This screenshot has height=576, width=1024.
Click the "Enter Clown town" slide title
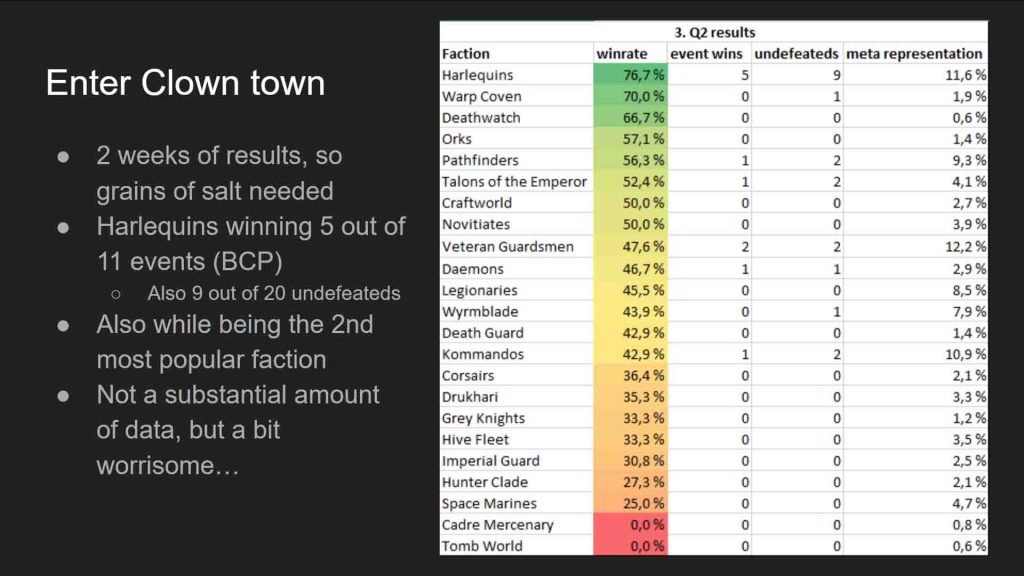(x=185, y=82)
